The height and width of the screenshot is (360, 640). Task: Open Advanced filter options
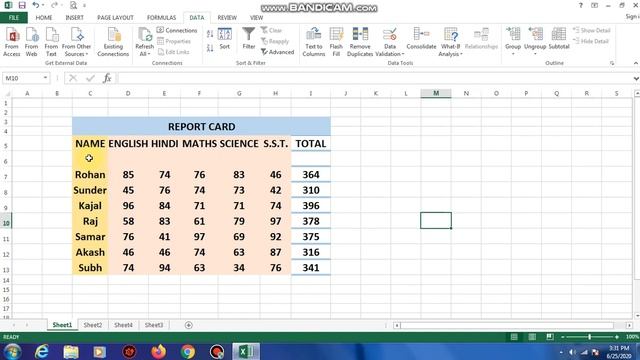(278, 52)
